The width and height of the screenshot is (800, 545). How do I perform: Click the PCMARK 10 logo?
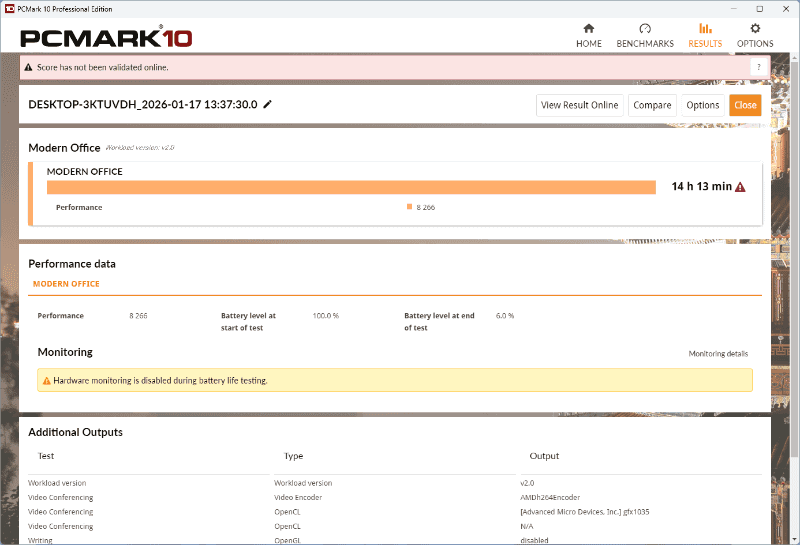pos(106,37)
